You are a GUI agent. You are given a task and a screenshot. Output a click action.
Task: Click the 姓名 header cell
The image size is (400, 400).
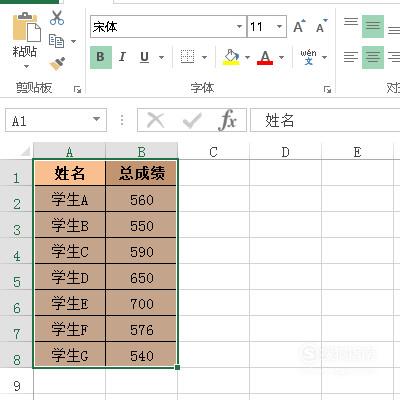[70, 173]
